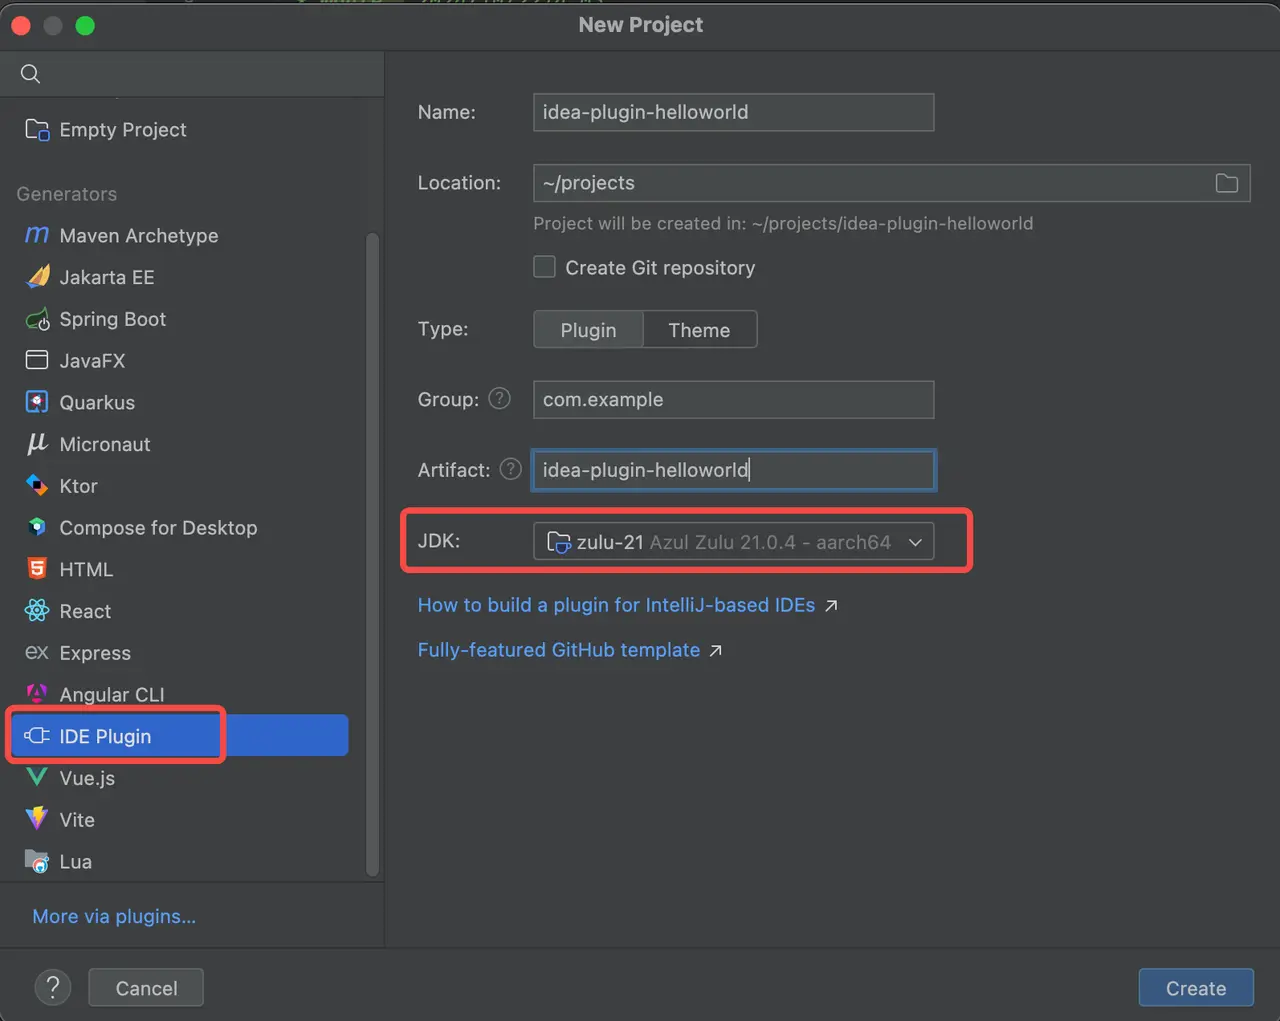The width and height of the screenshot is (1280, 1021).
Task: Click the Angular CLI icon
Action: (x=37, y=692)
